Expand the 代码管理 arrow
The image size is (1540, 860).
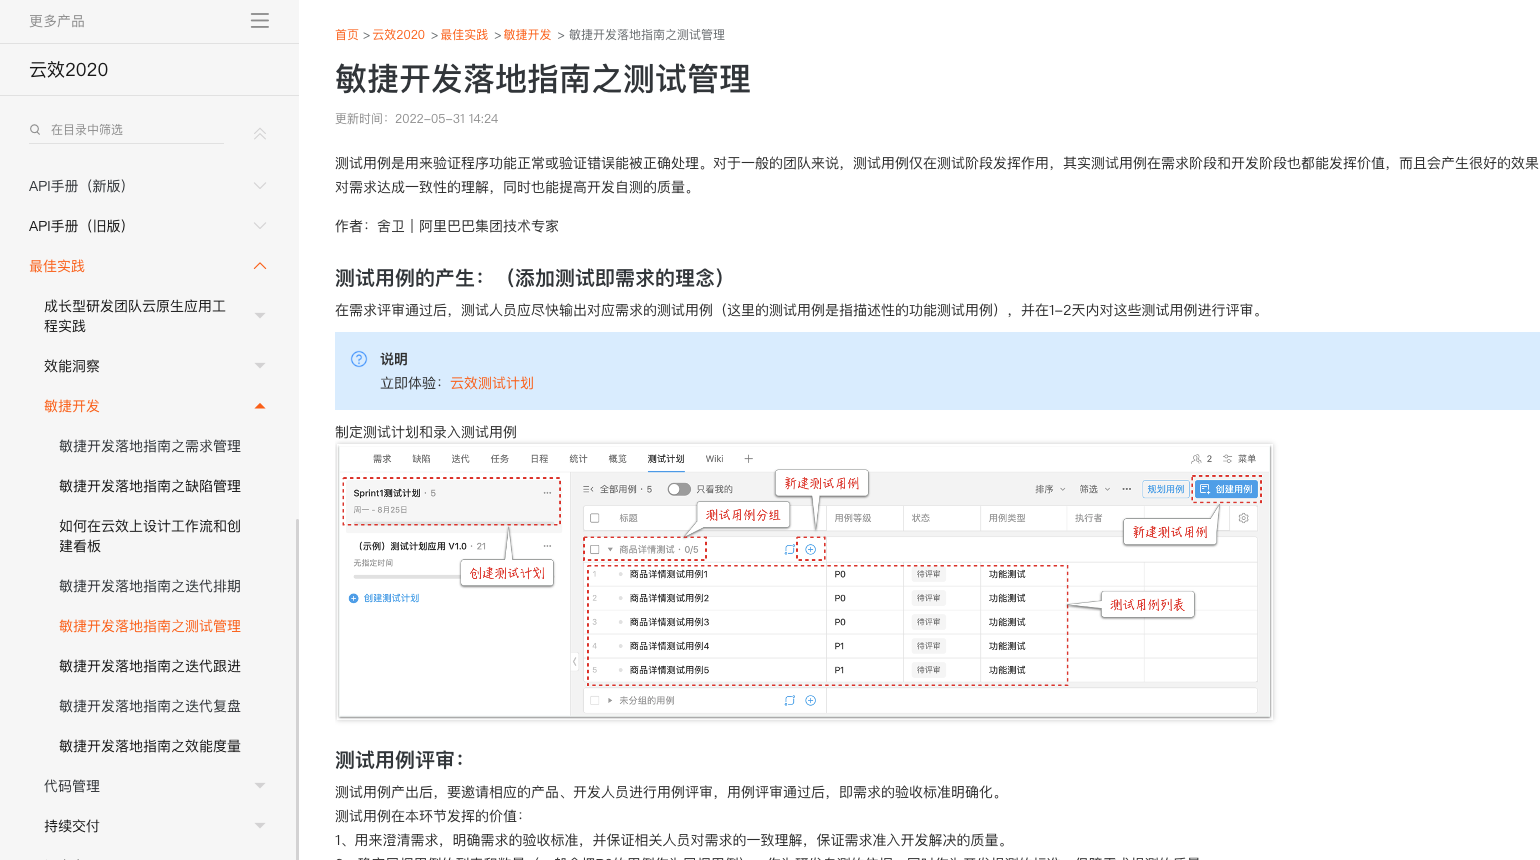pyautogui.click(x=260, y=786)
